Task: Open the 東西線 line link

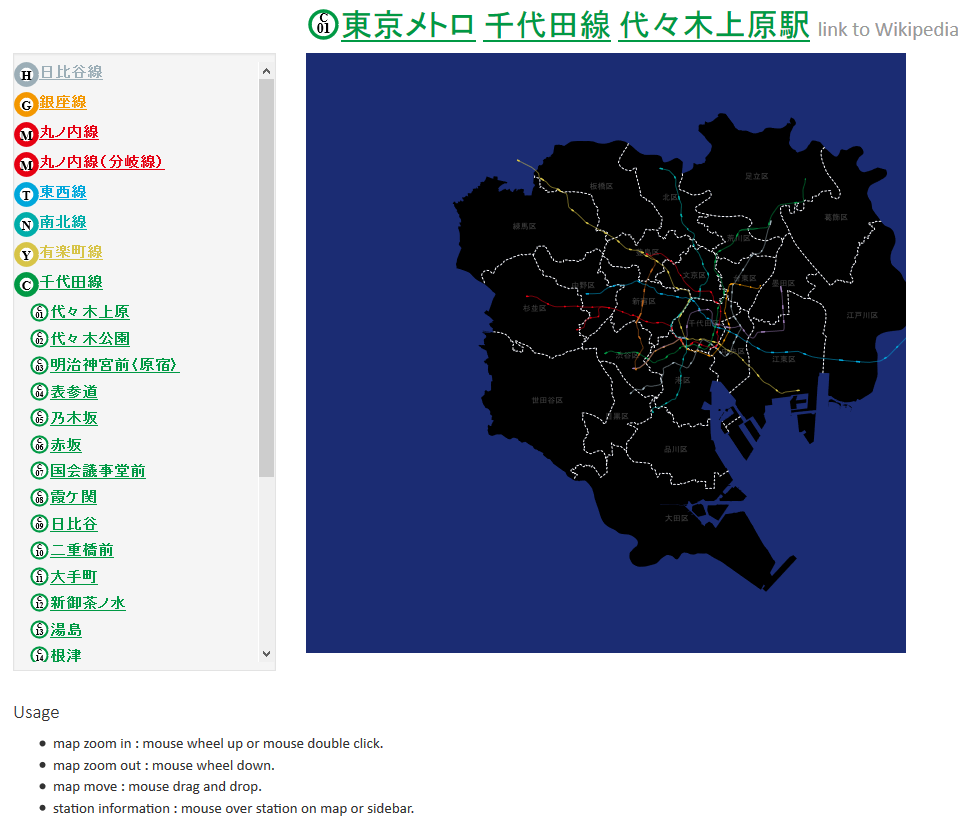Action: tap(63, 192)
